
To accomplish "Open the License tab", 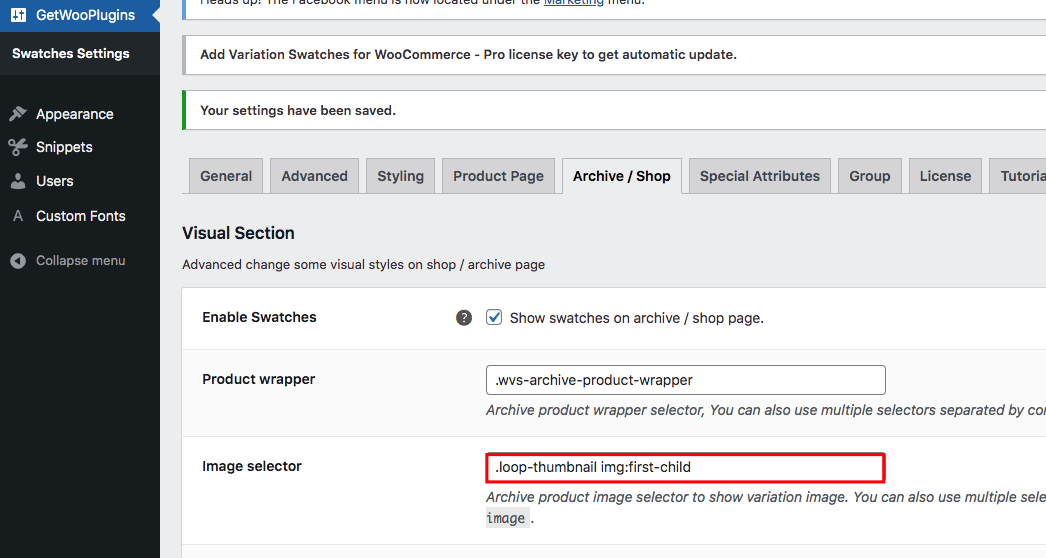I will (x=945, y=176).
